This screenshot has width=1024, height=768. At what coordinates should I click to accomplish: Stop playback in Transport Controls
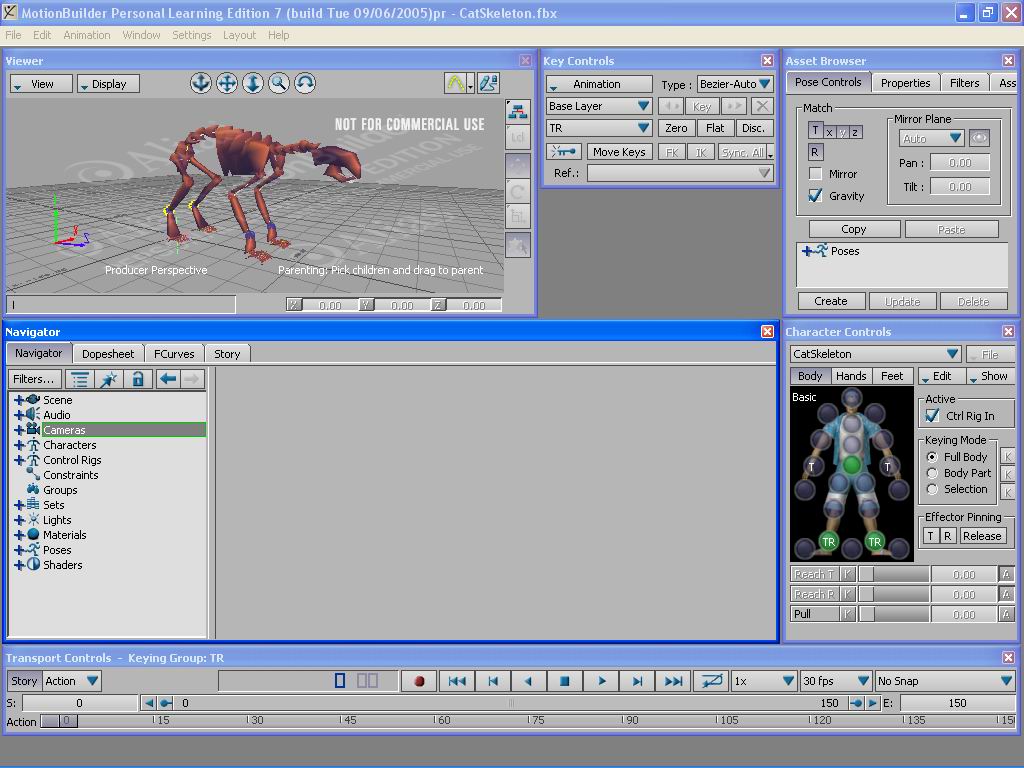point(565,680)
